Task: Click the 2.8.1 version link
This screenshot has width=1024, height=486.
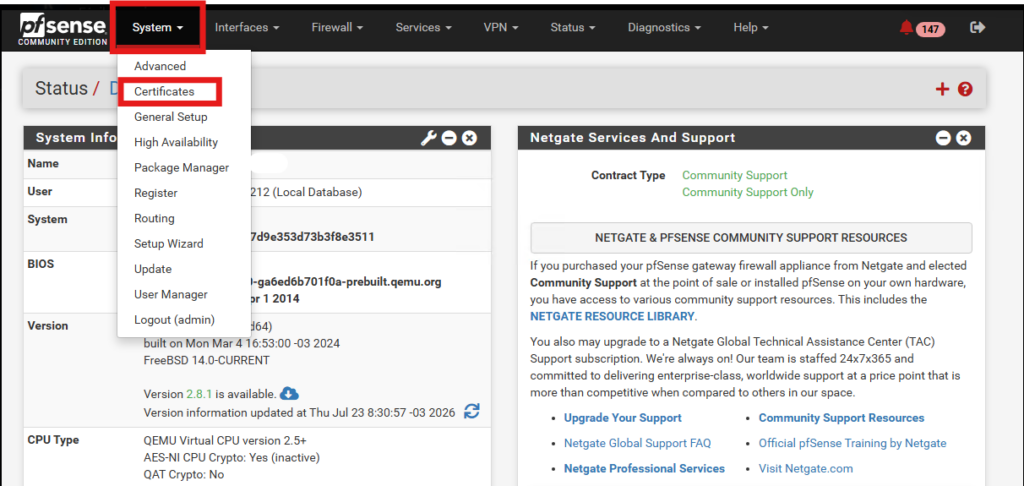Action: [x=199, y=394]
